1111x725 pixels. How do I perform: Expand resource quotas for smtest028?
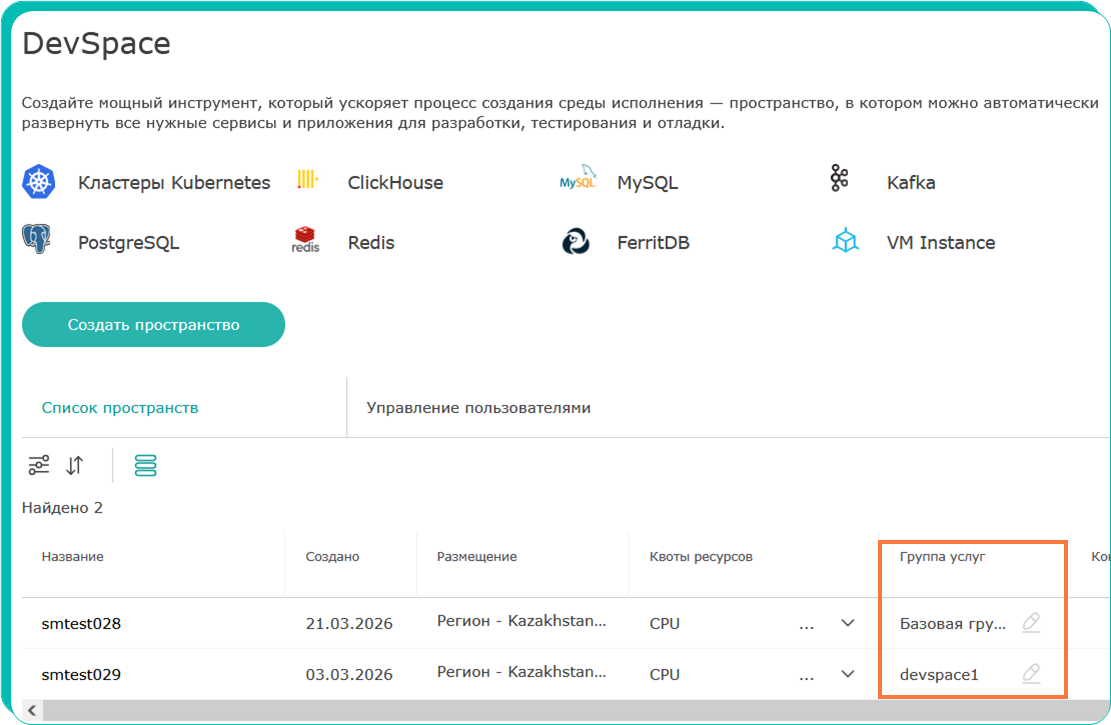pyautogui.click(x=848, y=623)
